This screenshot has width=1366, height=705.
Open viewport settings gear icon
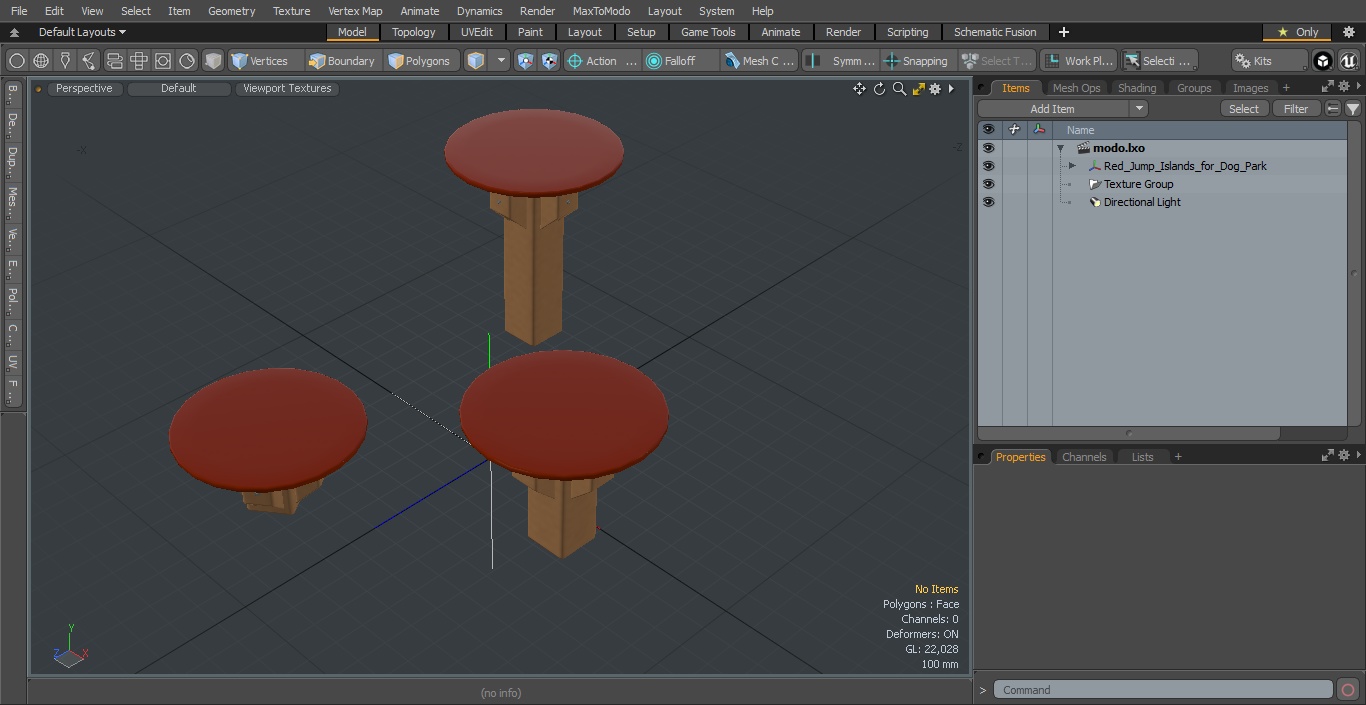tap(935, 89)
